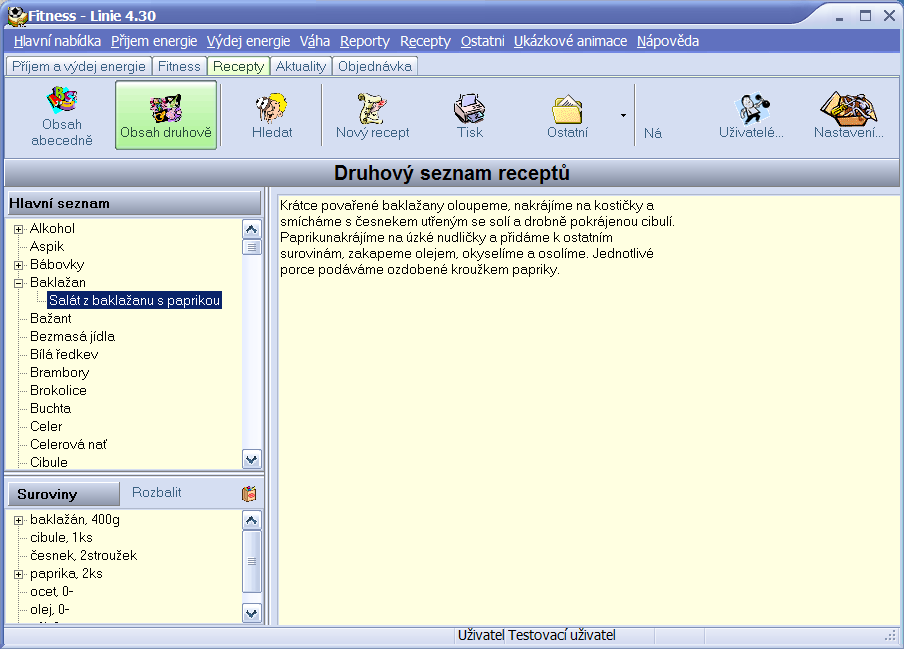This screenshot has width=904, height=649.
Task: Switch to the Fitness tab
Action: [179, 66]
